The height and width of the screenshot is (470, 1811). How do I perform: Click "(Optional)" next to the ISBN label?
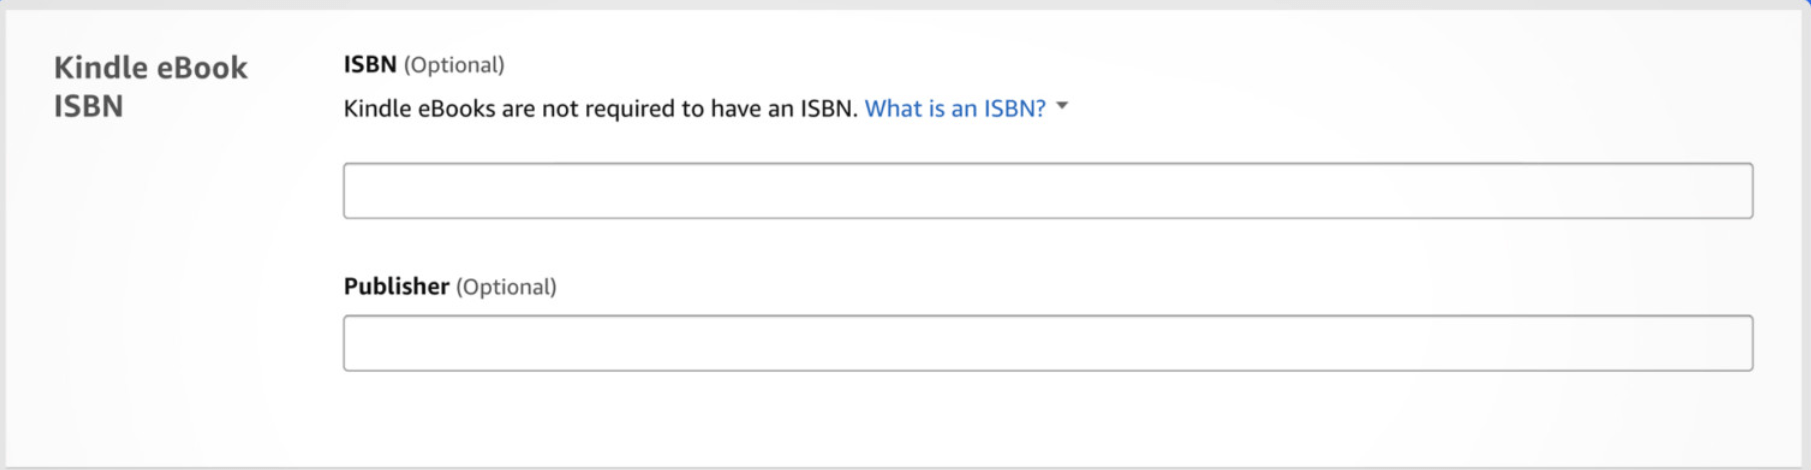point(454,65)
